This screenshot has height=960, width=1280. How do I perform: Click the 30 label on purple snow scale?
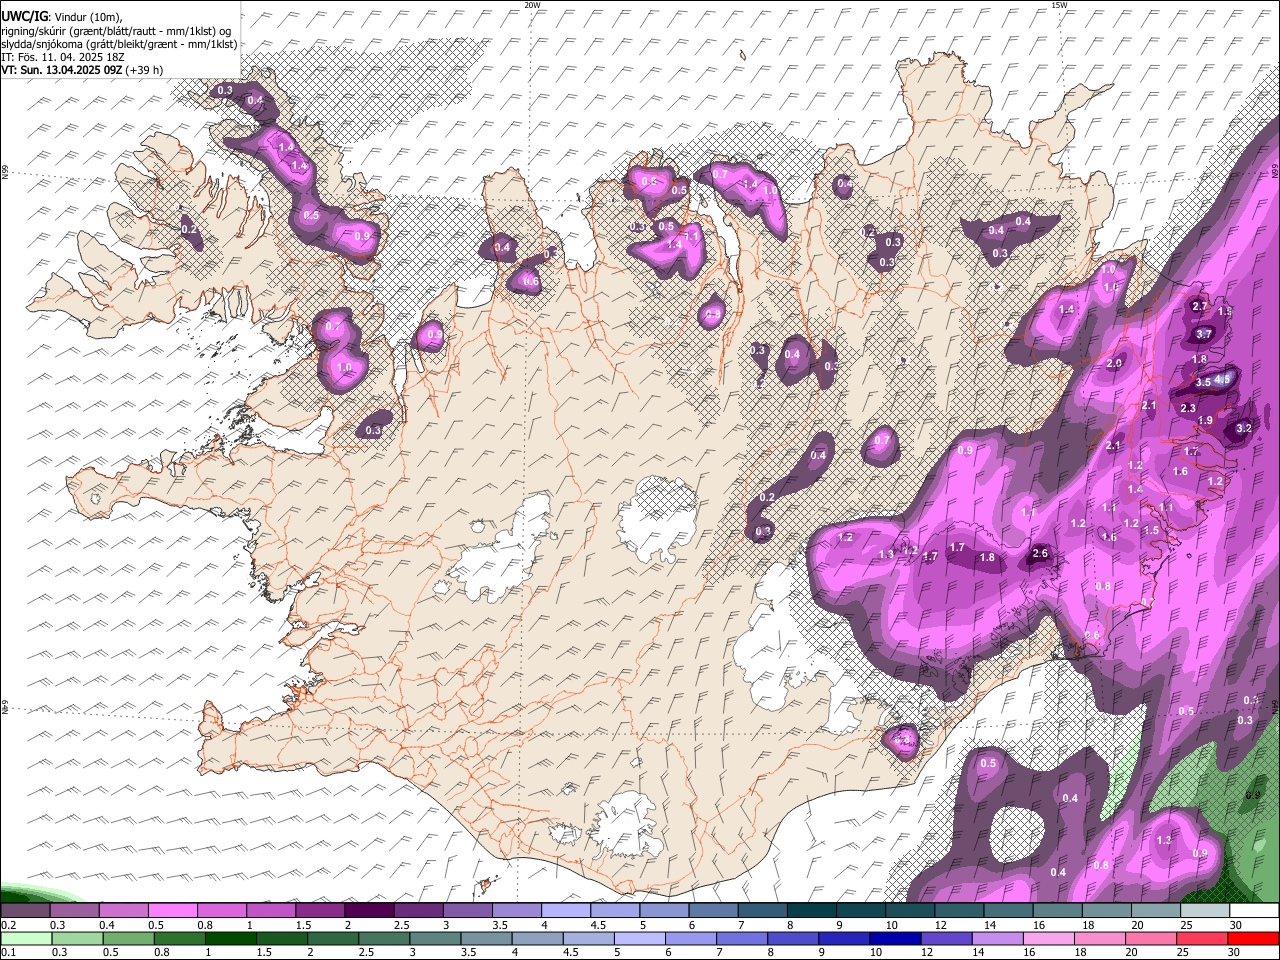1236,925
